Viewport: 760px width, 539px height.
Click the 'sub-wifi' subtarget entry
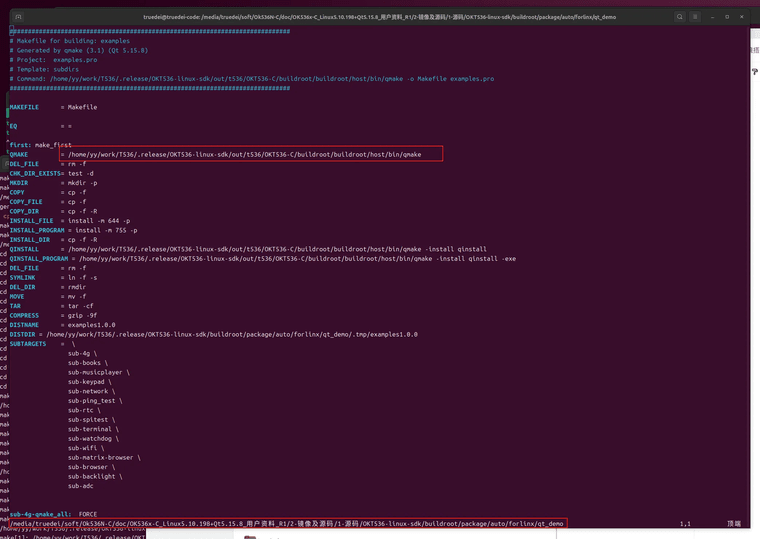(x=82, y=448)
